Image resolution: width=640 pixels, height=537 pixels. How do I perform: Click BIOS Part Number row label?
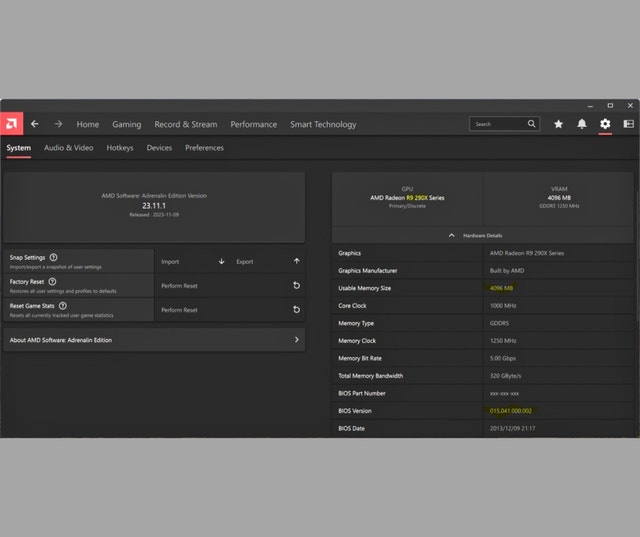(x=362, y=393)
